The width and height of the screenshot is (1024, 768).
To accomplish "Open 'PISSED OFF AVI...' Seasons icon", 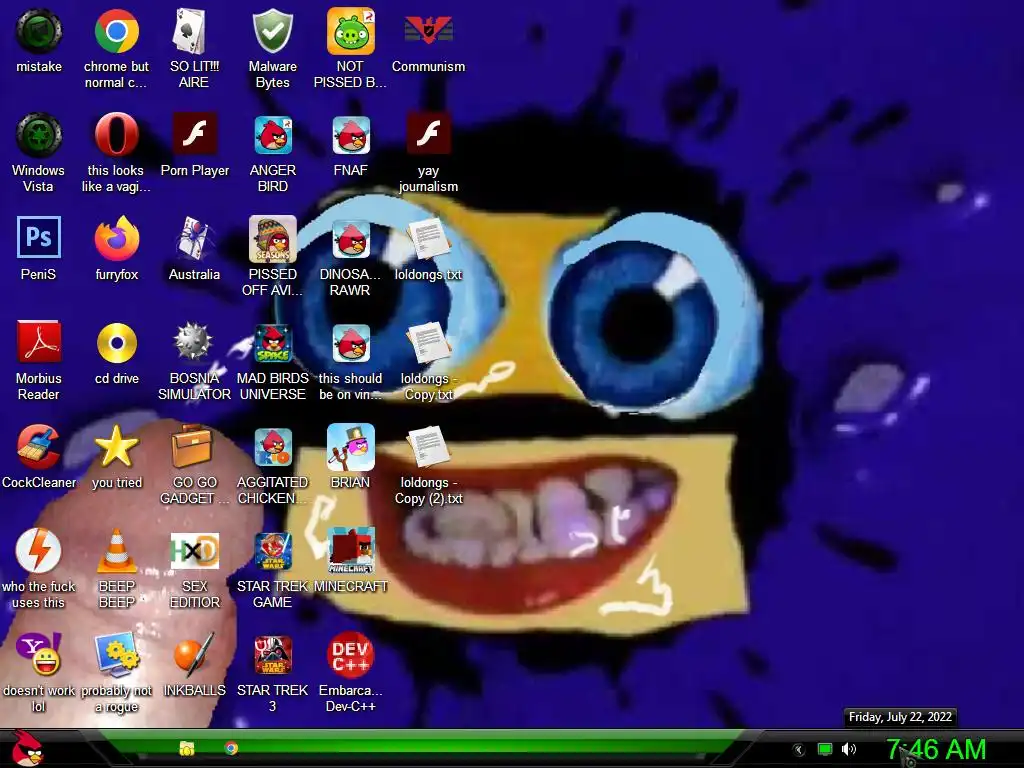I will tap(272, 239).
